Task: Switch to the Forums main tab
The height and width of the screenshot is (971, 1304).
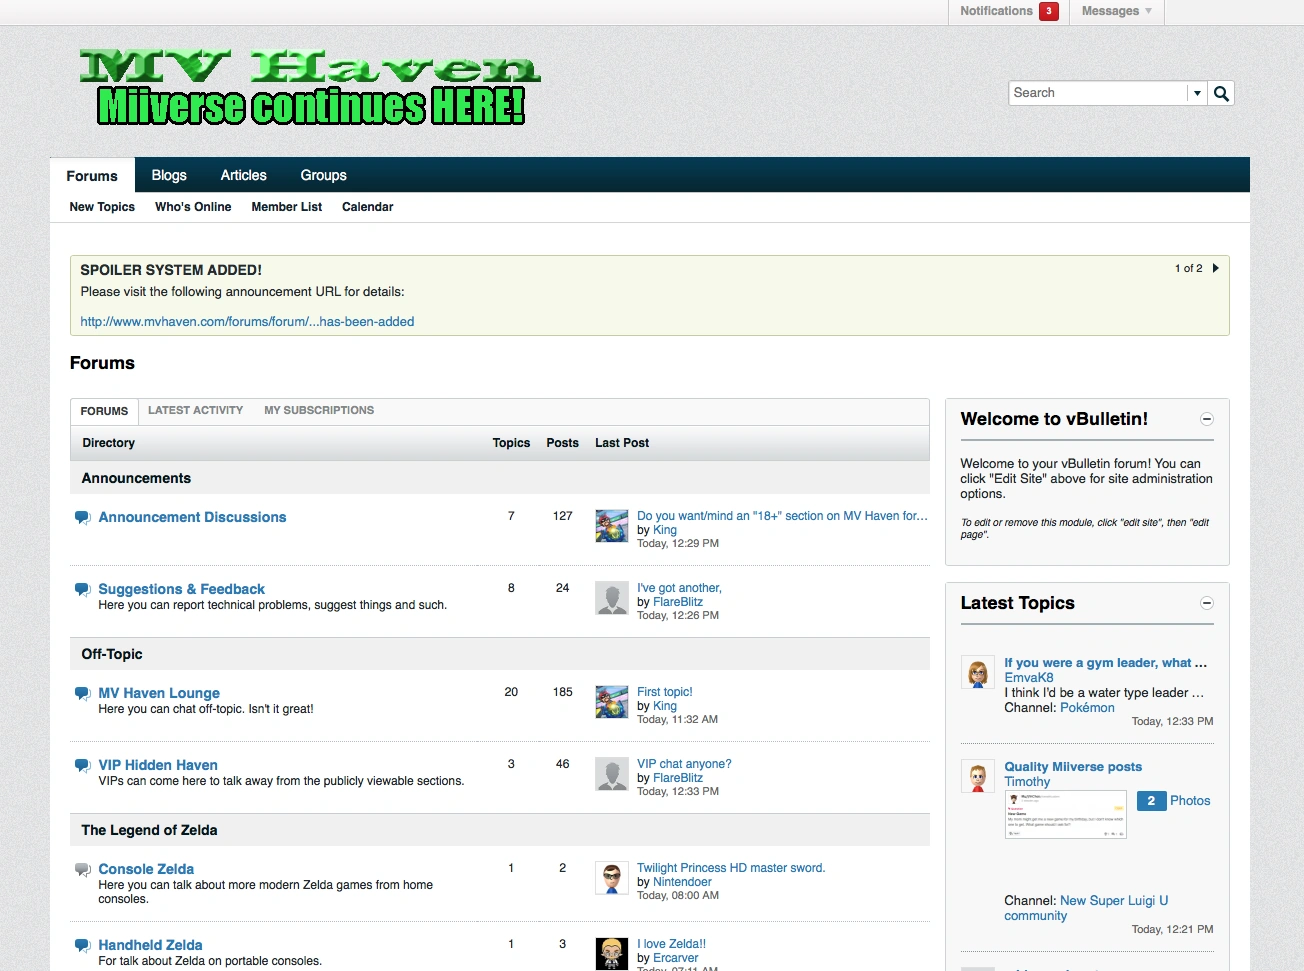Action: click(x=92, y=175)
